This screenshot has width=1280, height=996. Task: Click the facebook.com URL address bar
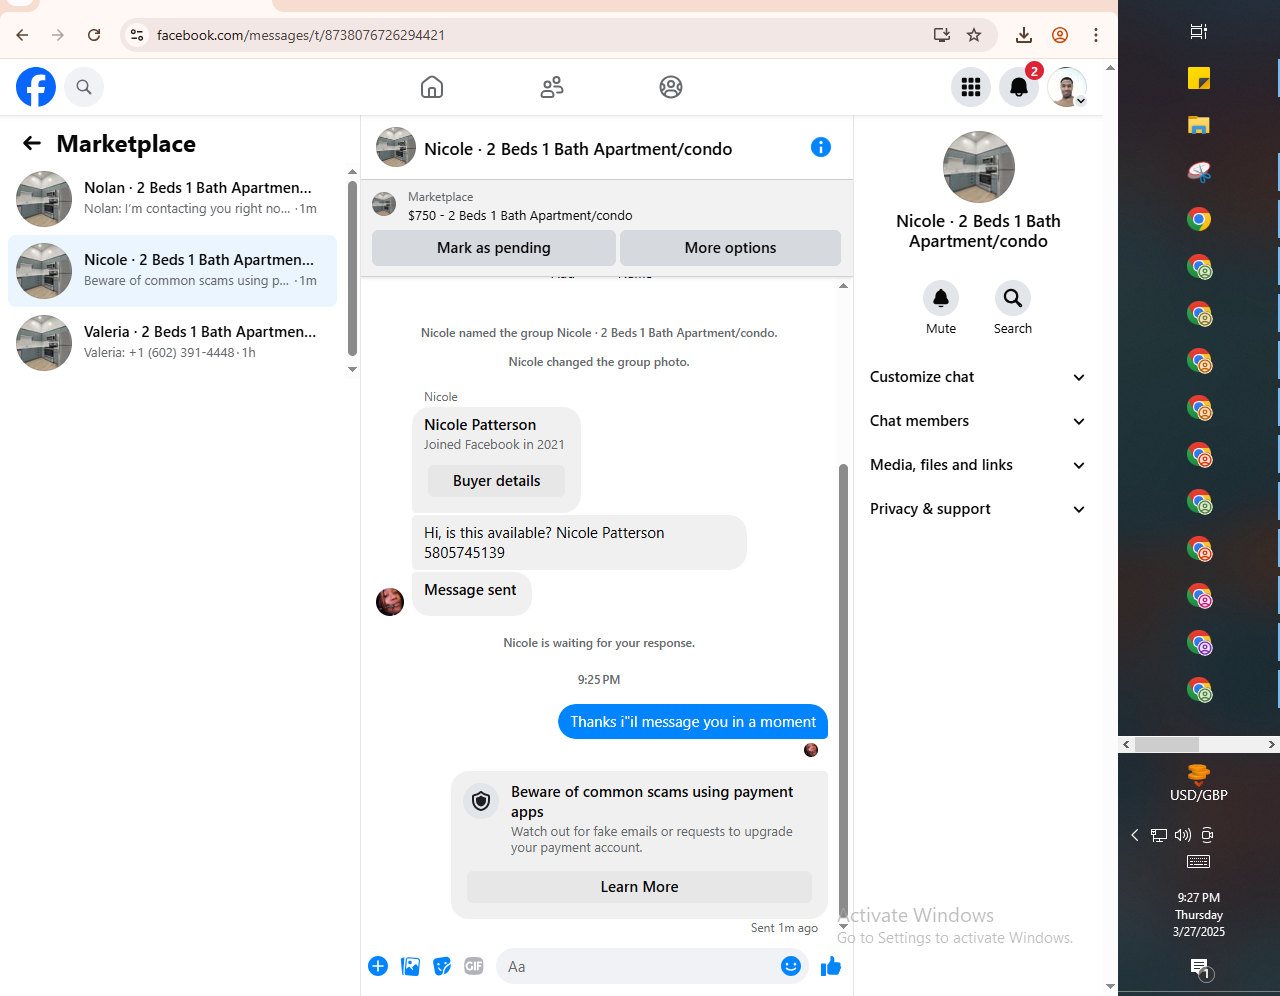pos(301,35)
